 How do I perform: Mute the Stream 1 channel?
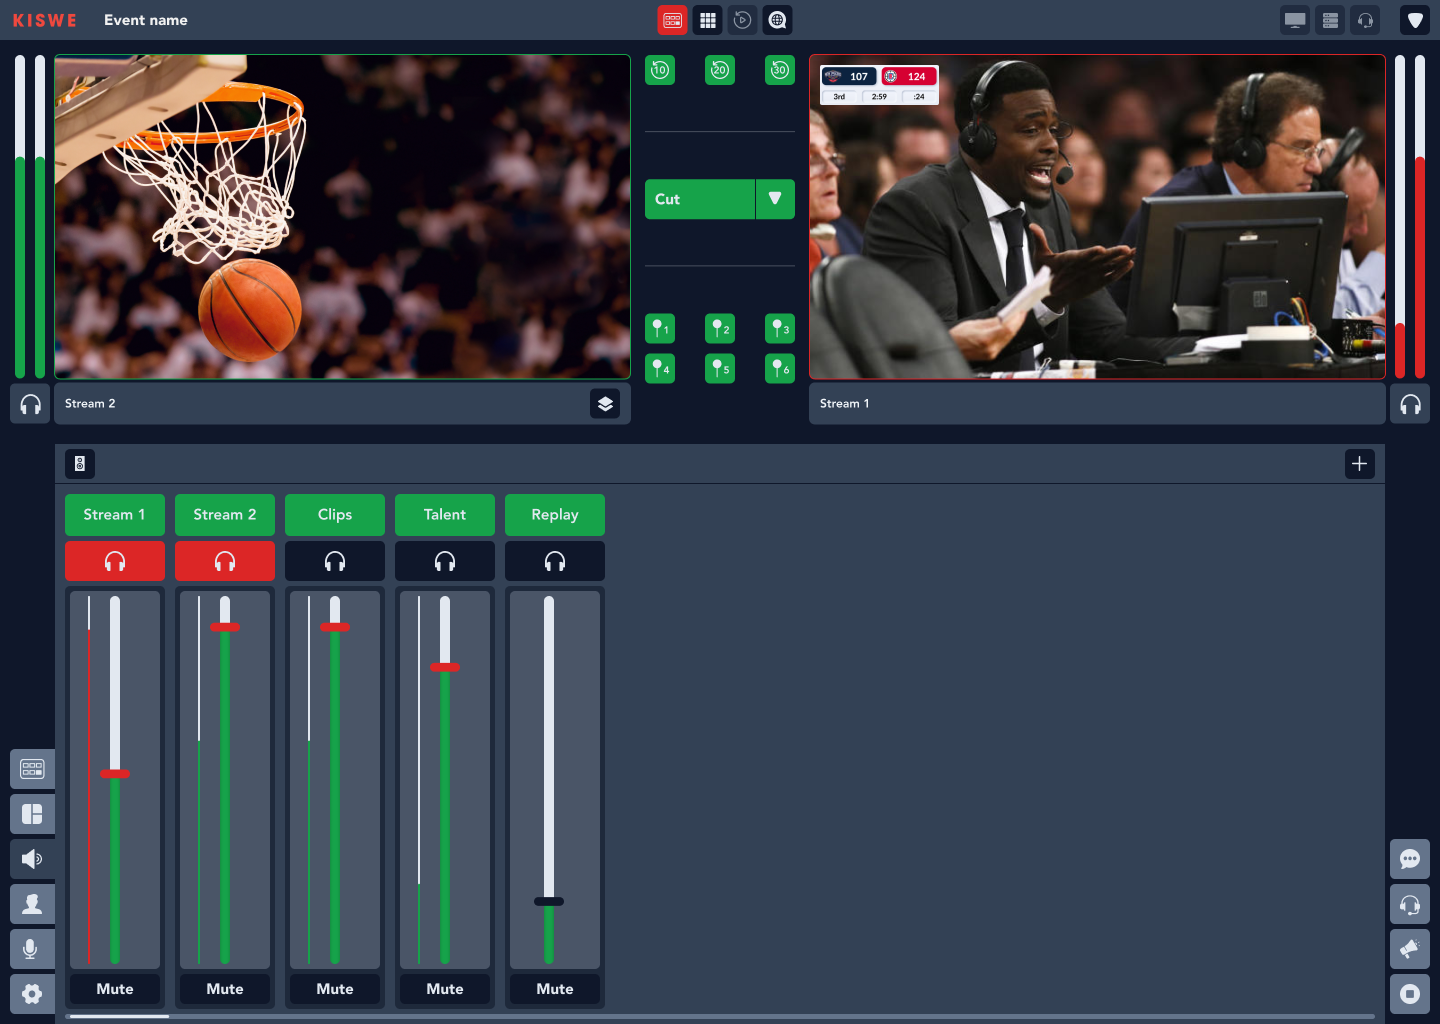pyautogui.click(x=115, y=989)
